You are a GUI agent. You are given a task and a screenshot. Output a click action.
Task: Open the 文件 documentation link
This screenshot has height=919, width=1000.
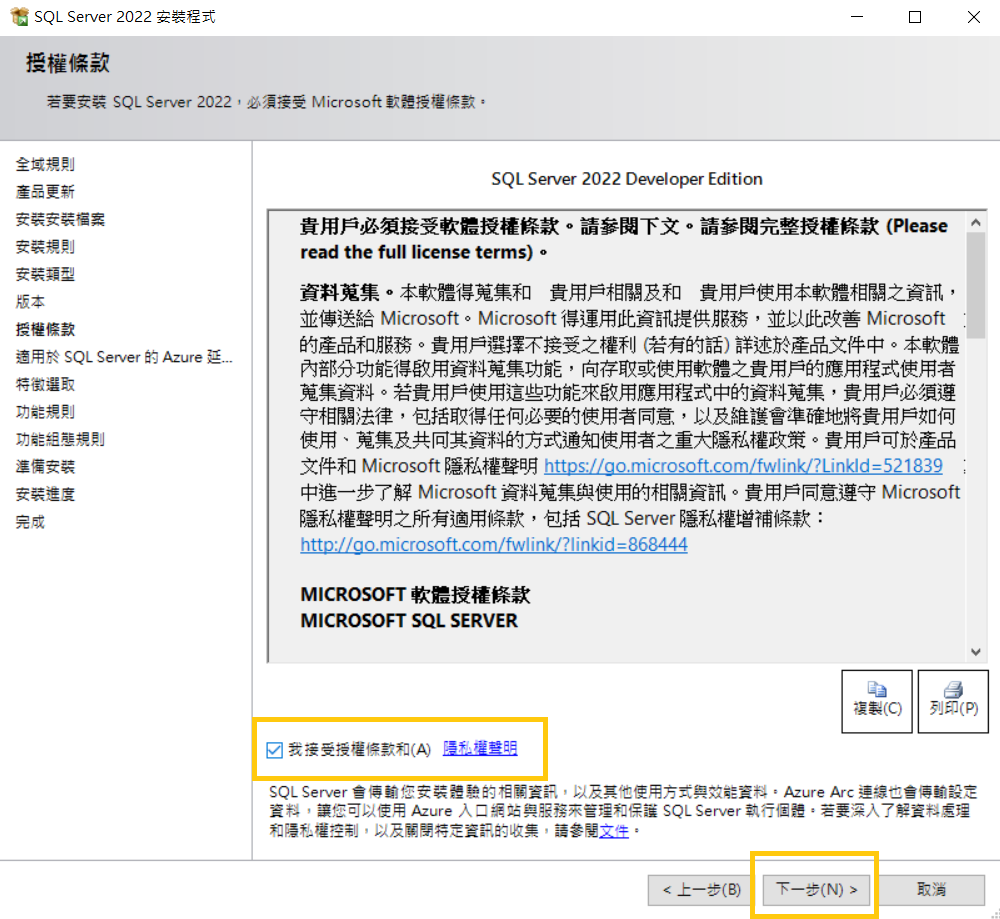pyautogui.click(x=614, y=831)
